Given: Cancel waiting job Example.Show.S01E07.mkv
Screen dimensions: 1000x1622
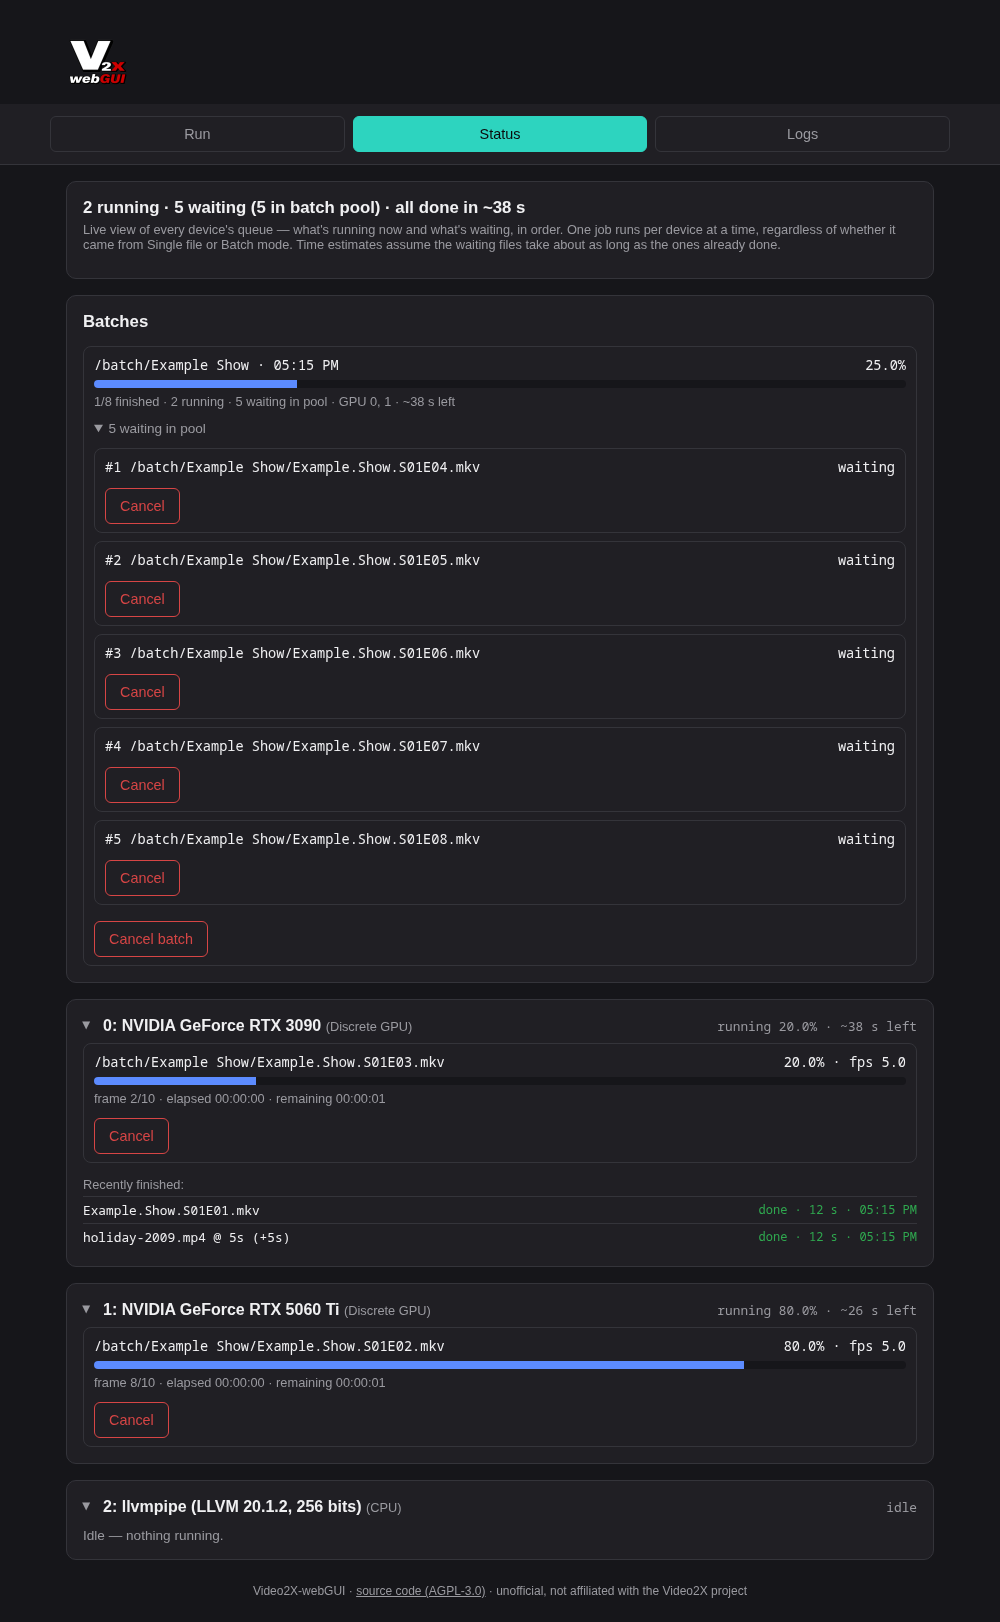Looking at the screenshot, I should click(142, 785).
